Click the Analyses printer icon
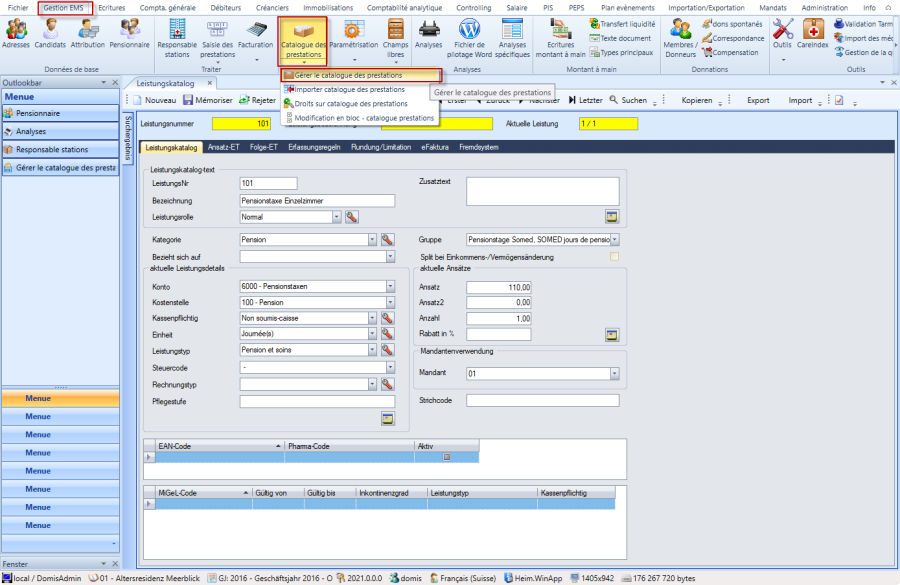This screenshot has height=585, width=900. (428, 32)
